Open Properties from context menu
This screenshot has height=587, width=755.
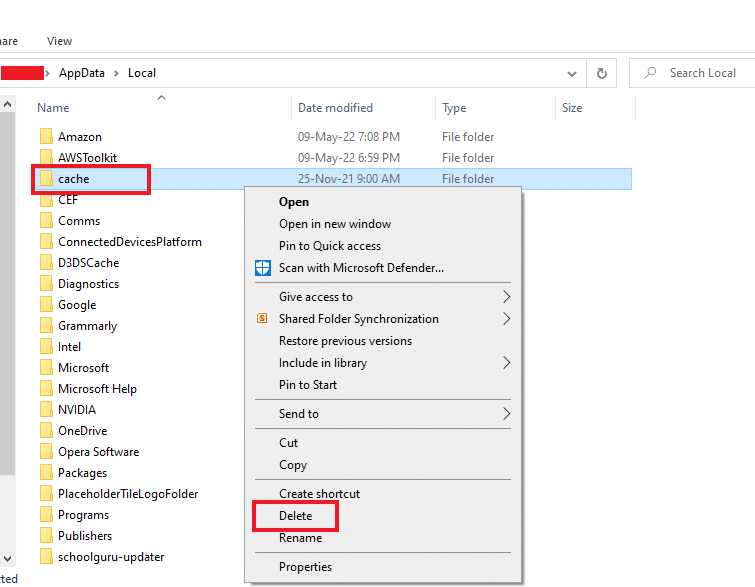pyautogui.click(x=305, y=567)
